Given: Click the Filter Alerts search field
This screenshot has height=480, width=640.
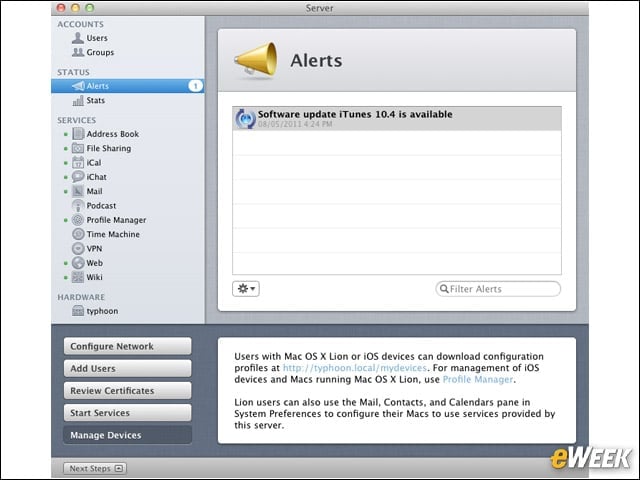Looking at the screenshot, I should point(498,289).
